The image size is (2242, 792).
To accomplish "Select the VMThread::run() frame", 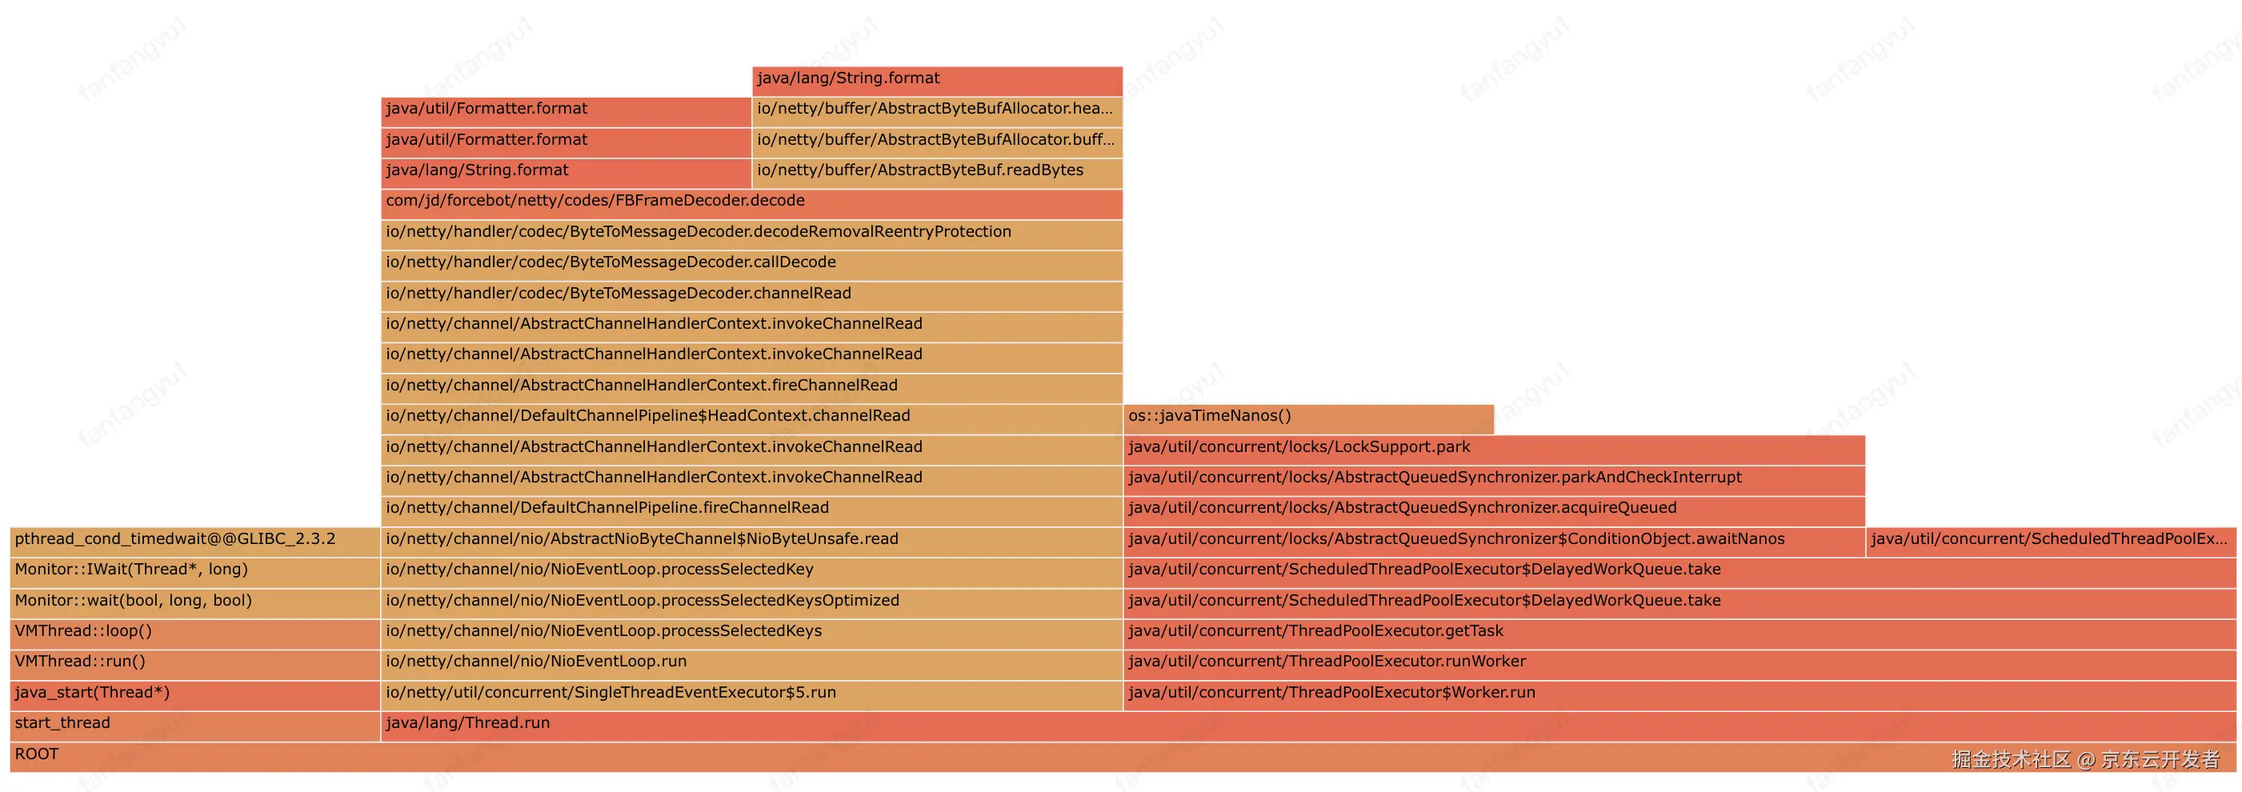I will click(x=195, y=665).
